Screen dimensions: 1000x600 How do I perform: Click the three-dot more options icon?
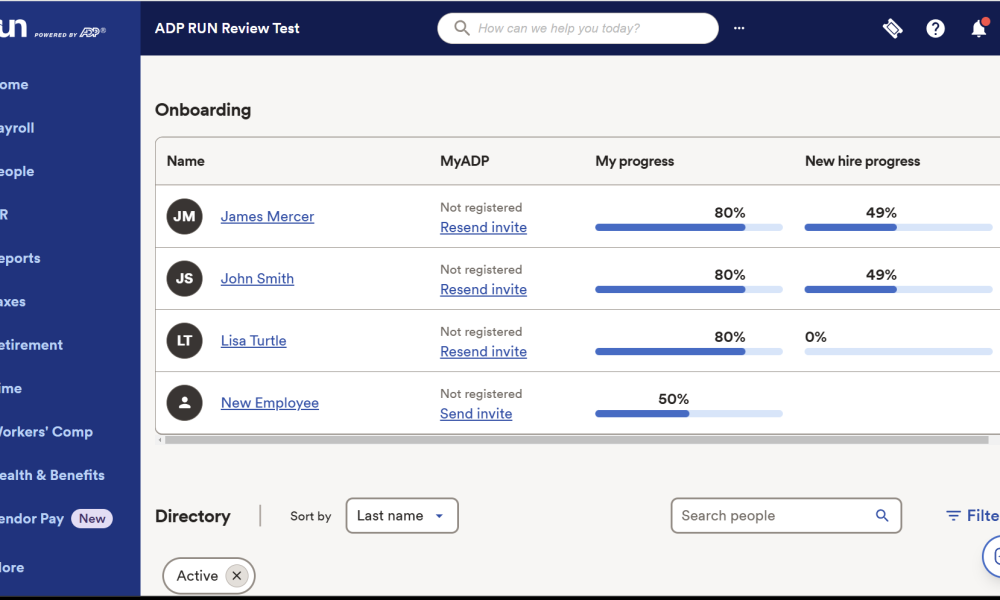point(739,29)
